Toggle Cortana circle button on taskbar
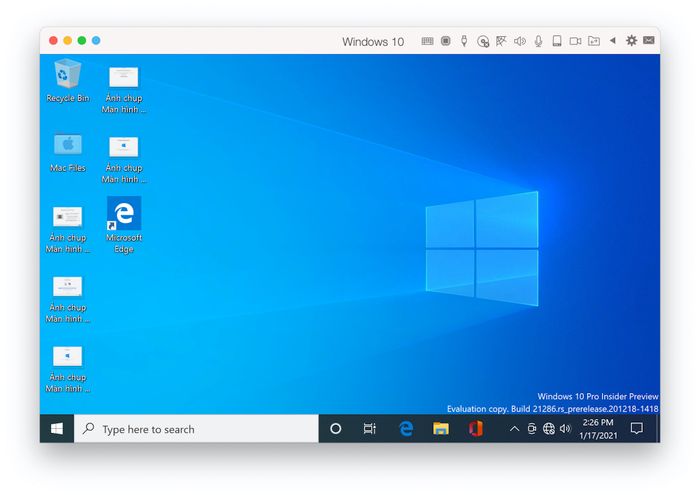 [x=336, y=429]
